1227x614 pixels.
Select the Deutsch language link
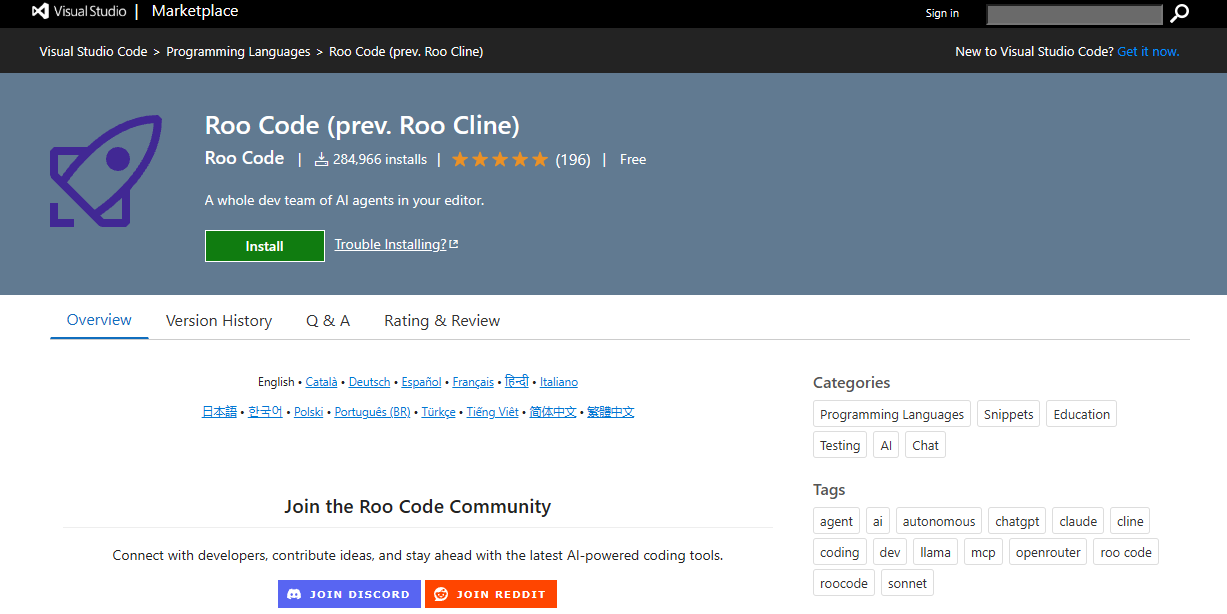coord(370,382)
